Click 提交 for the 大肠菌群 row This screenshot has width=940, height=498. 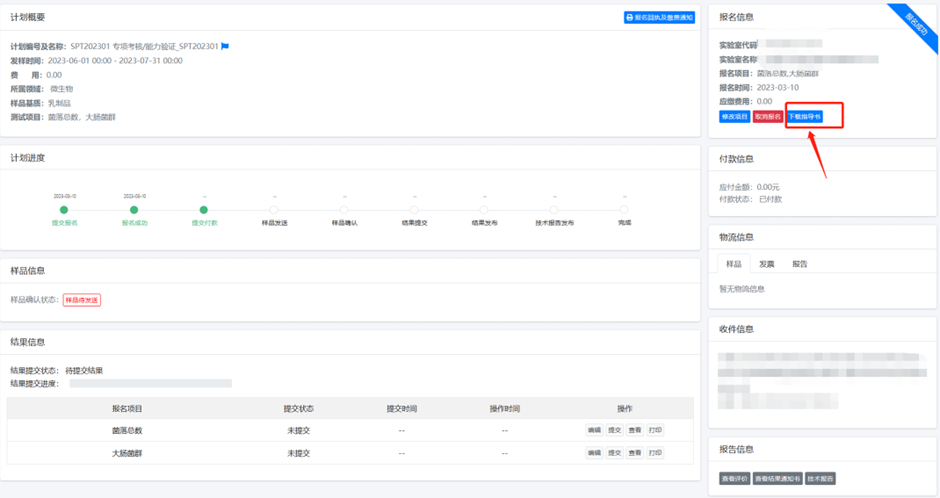(x=615, y=453)
